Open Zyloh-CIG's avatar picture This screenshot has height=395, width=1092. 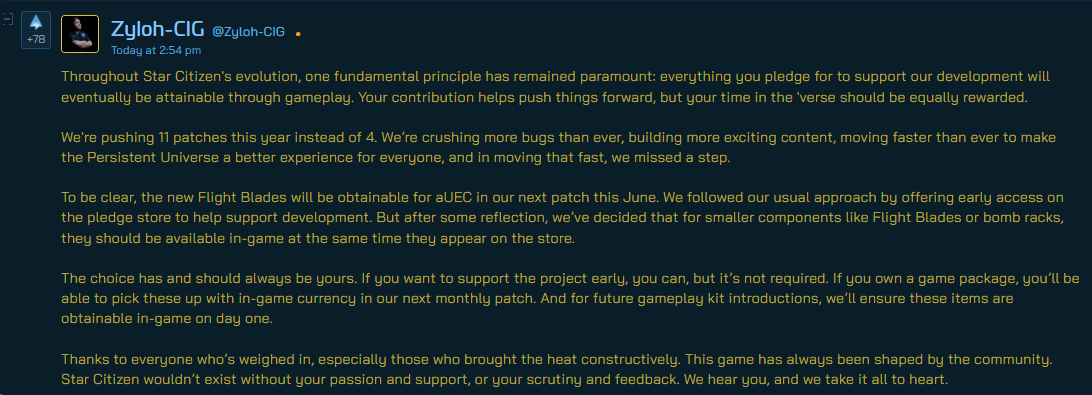pyautogui.click(x=80, y=33)
